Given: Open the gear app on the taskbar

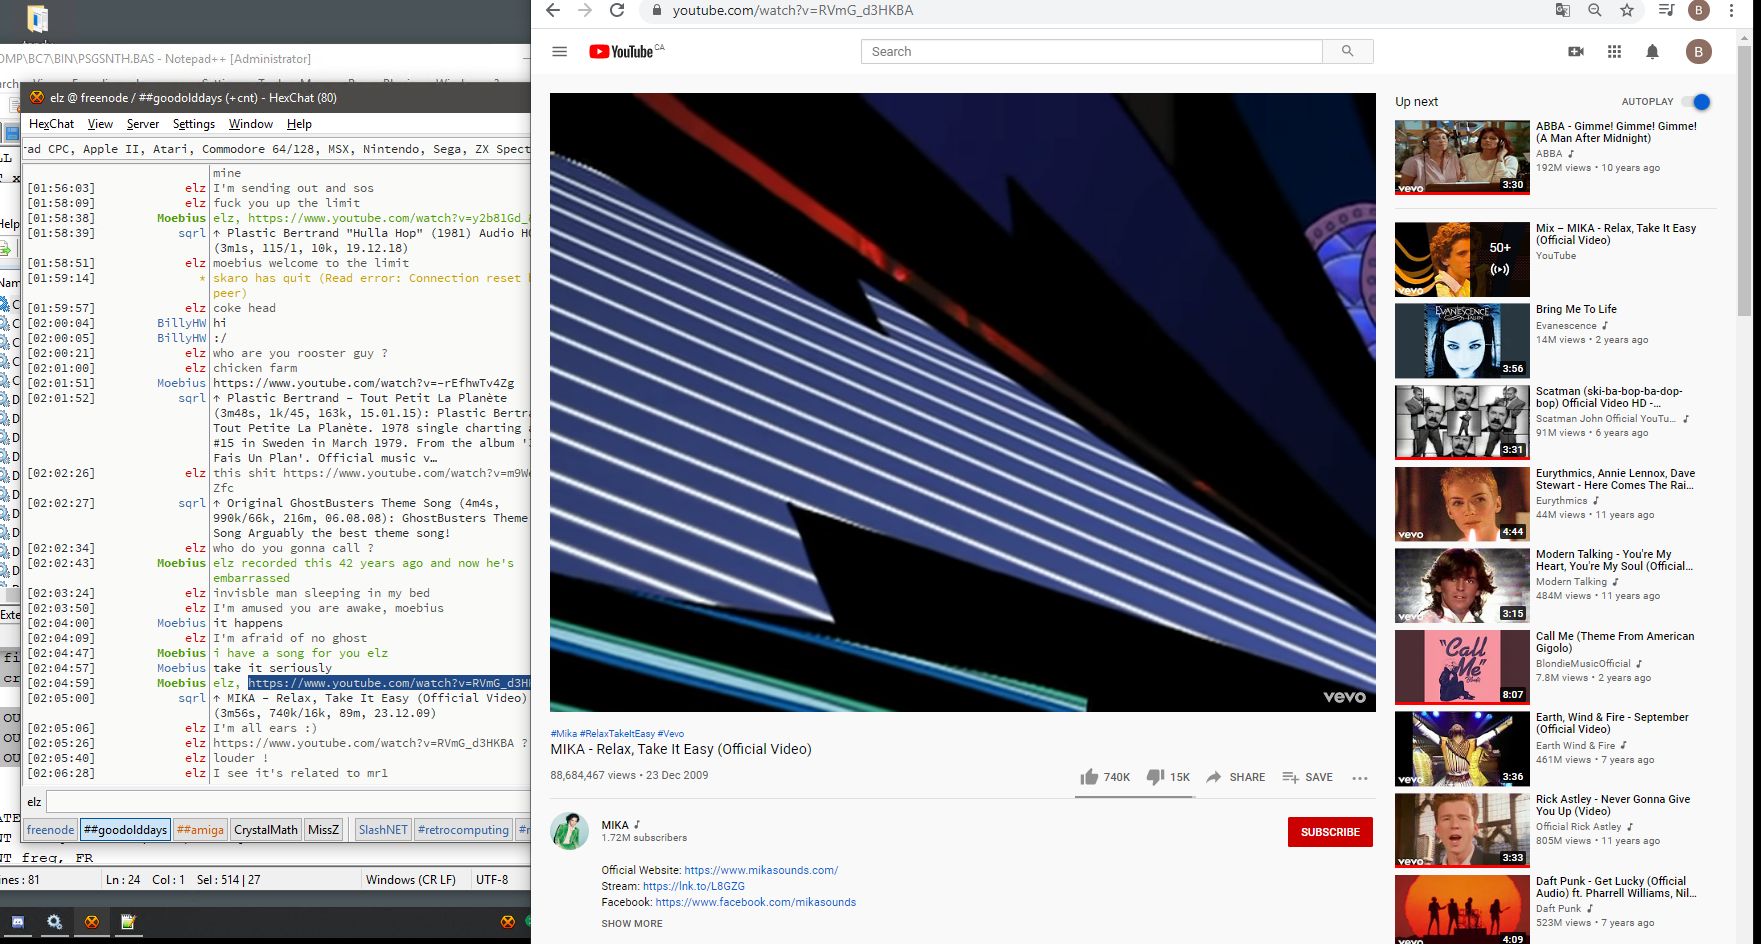Looking at the screenshot, I should point(54,922).
